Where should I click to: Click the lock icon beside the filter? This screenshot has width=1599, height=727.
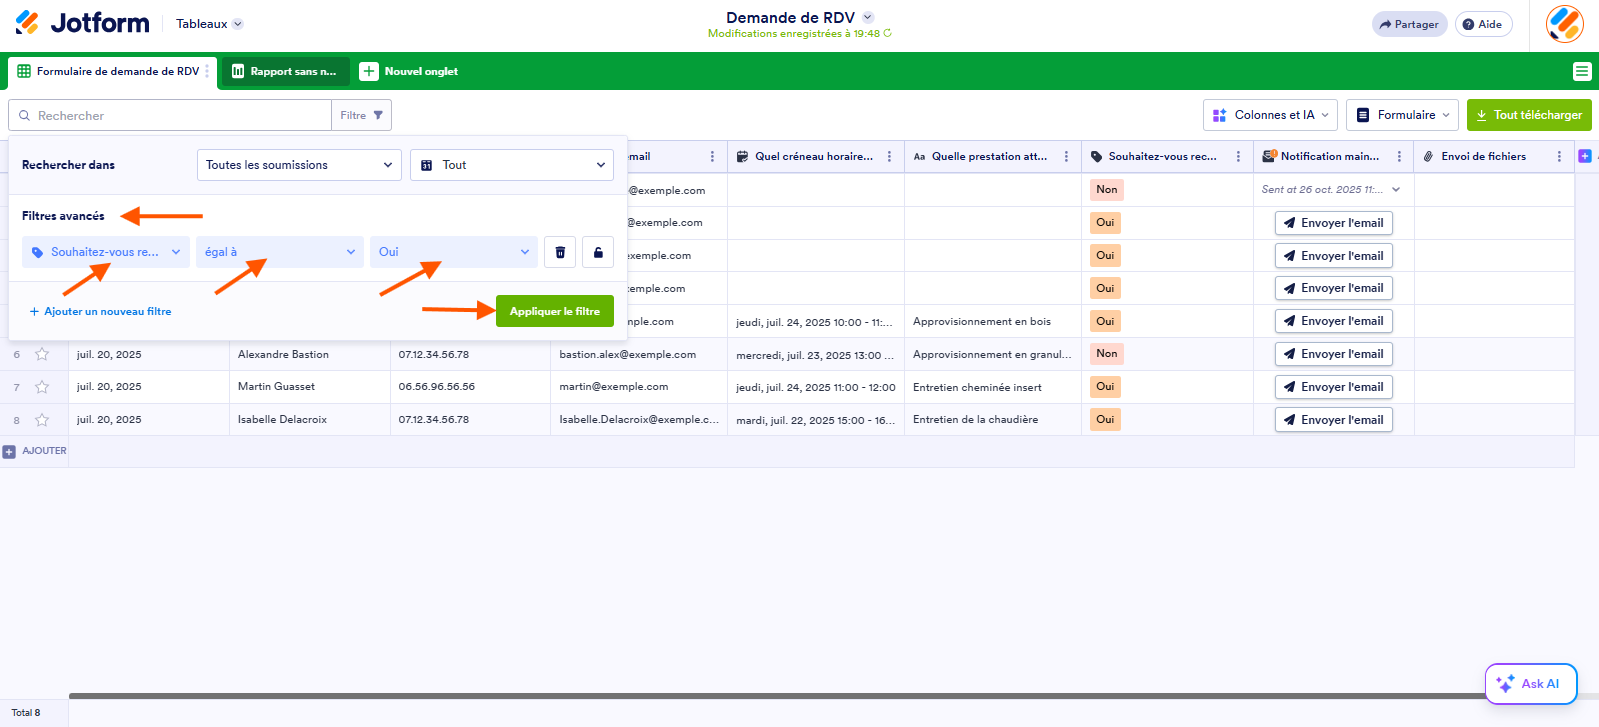598,252
